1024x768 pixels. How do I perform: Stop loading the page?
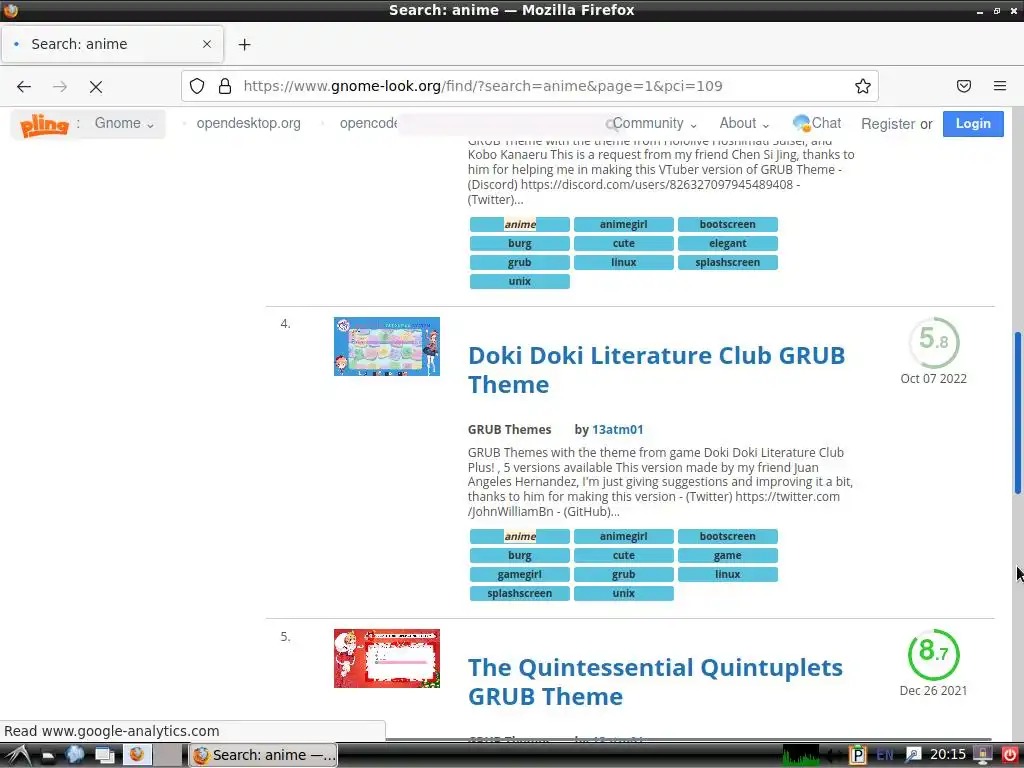coord(96,86)
